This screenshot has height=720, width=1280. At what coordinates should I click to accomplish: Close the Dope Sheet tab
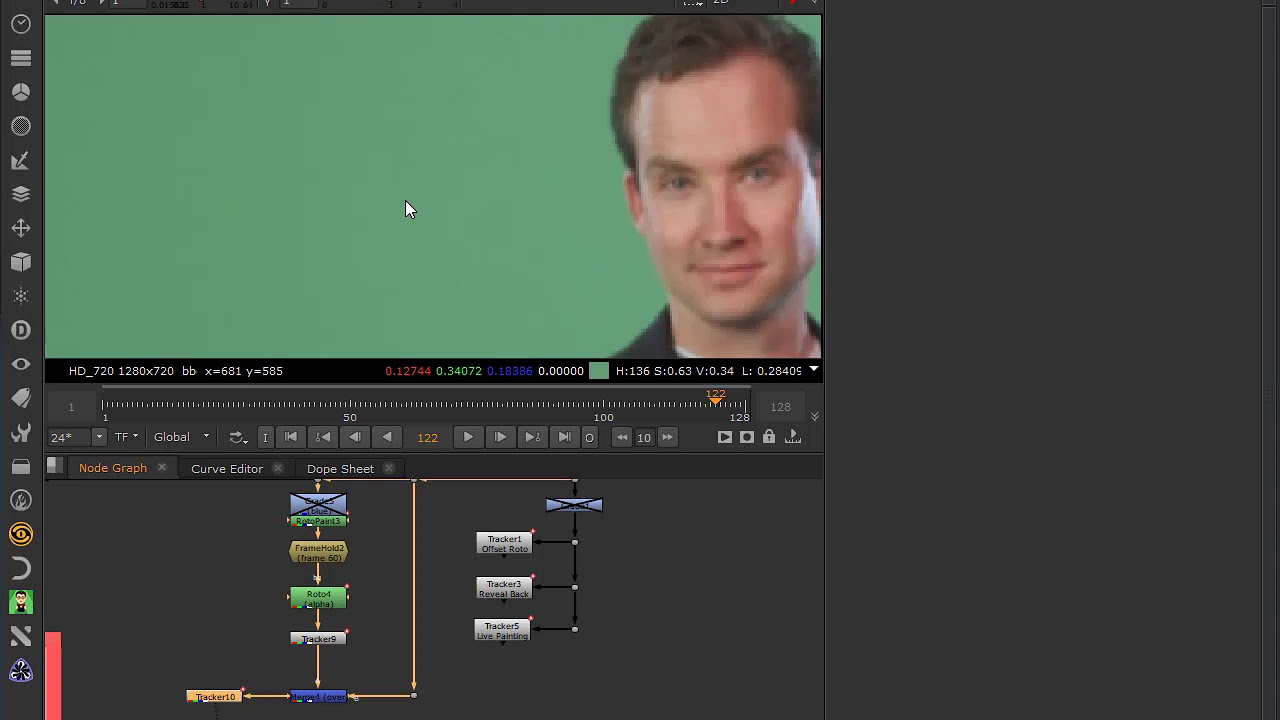(x=389, y=468)
